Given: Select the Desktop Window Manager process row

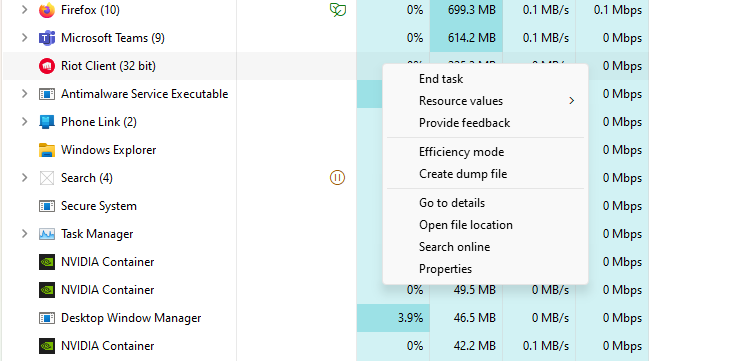Looking at the screenshot, I should (326, 318).
